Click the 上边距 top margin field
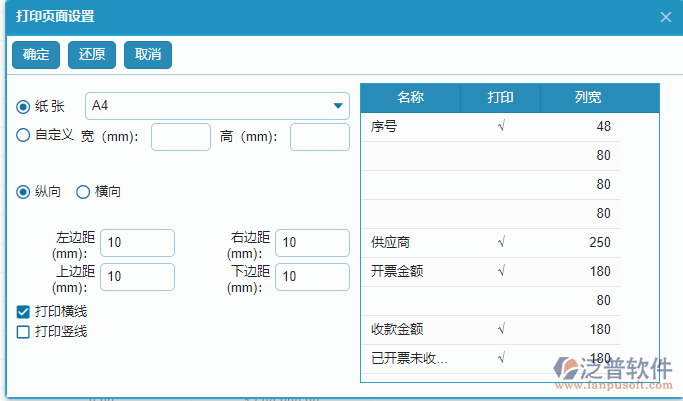 click(x=137, y=277)
